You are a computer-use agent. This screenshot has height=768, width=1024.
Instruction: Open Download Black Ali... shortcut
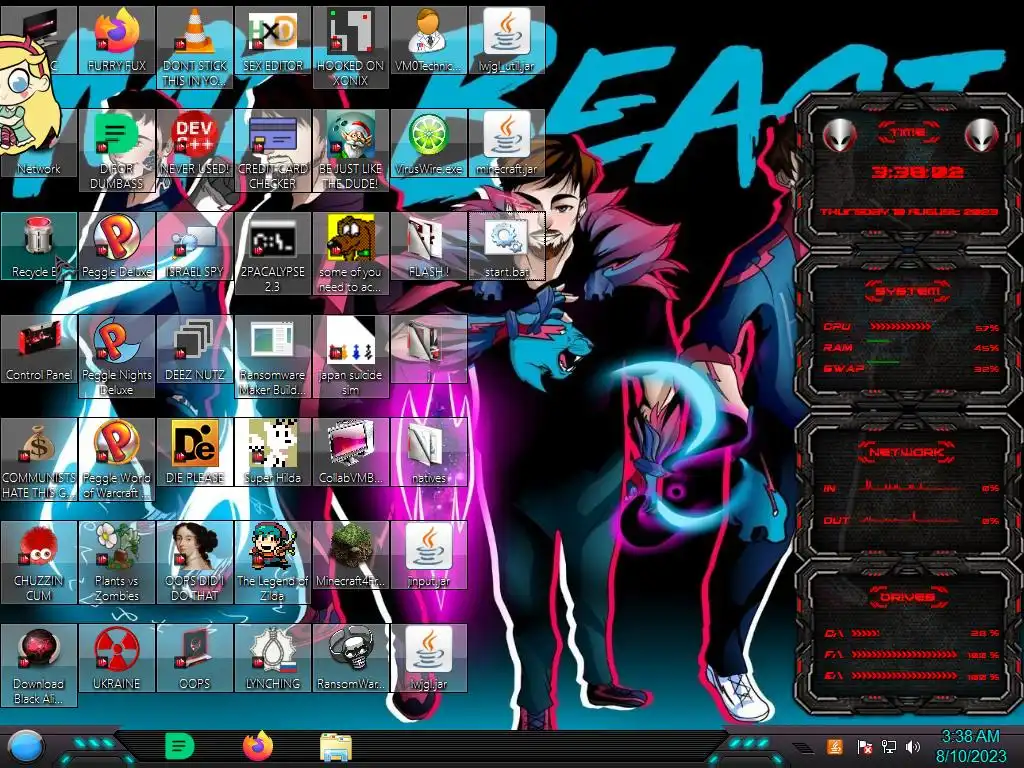[39, 665]
